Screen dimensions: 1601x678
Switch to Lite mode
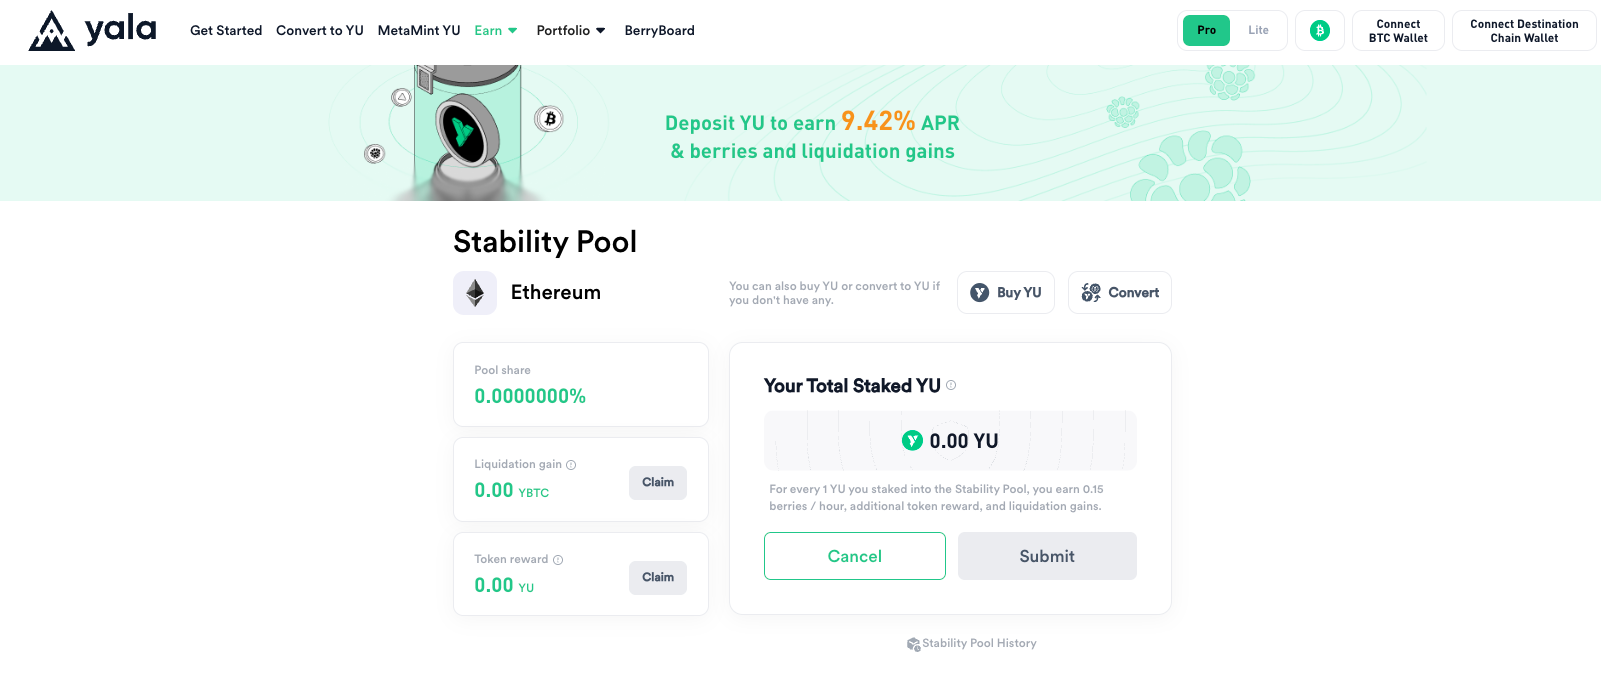coord(1258,30)
